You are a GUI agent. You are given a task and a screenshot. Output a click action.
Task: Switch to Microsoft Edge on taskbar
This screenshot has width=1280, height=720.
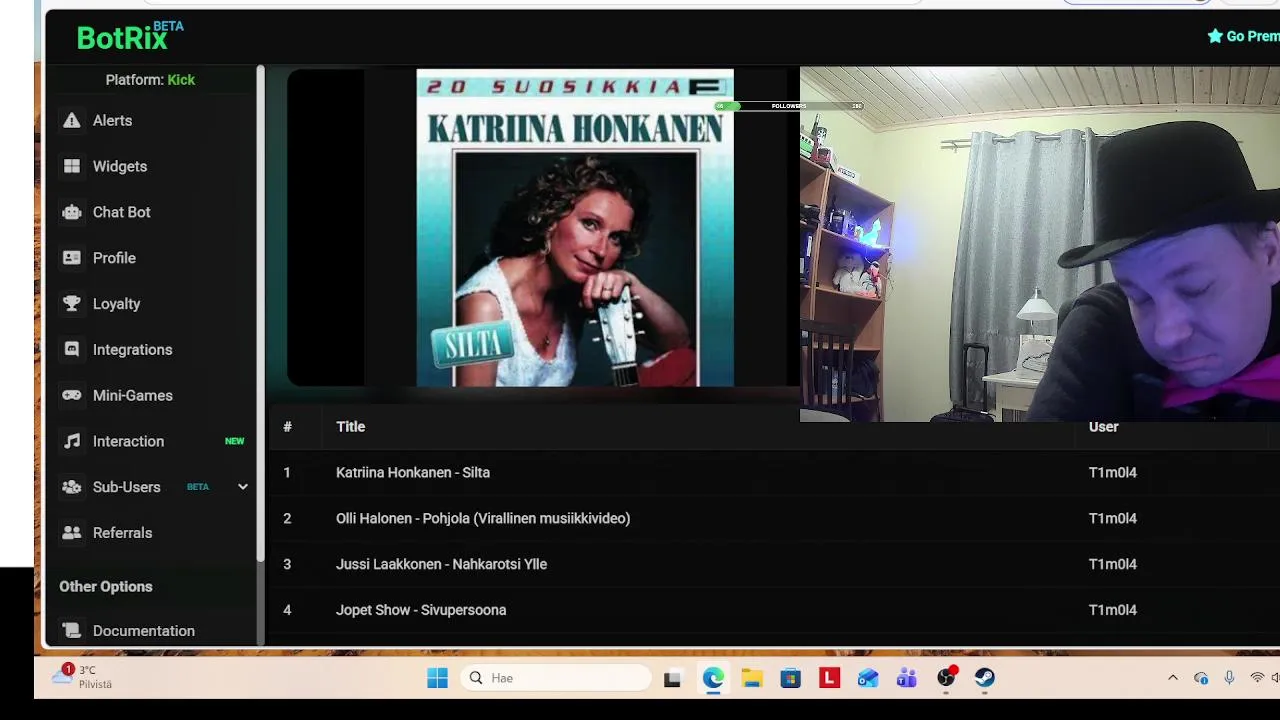tap(712, 678)
